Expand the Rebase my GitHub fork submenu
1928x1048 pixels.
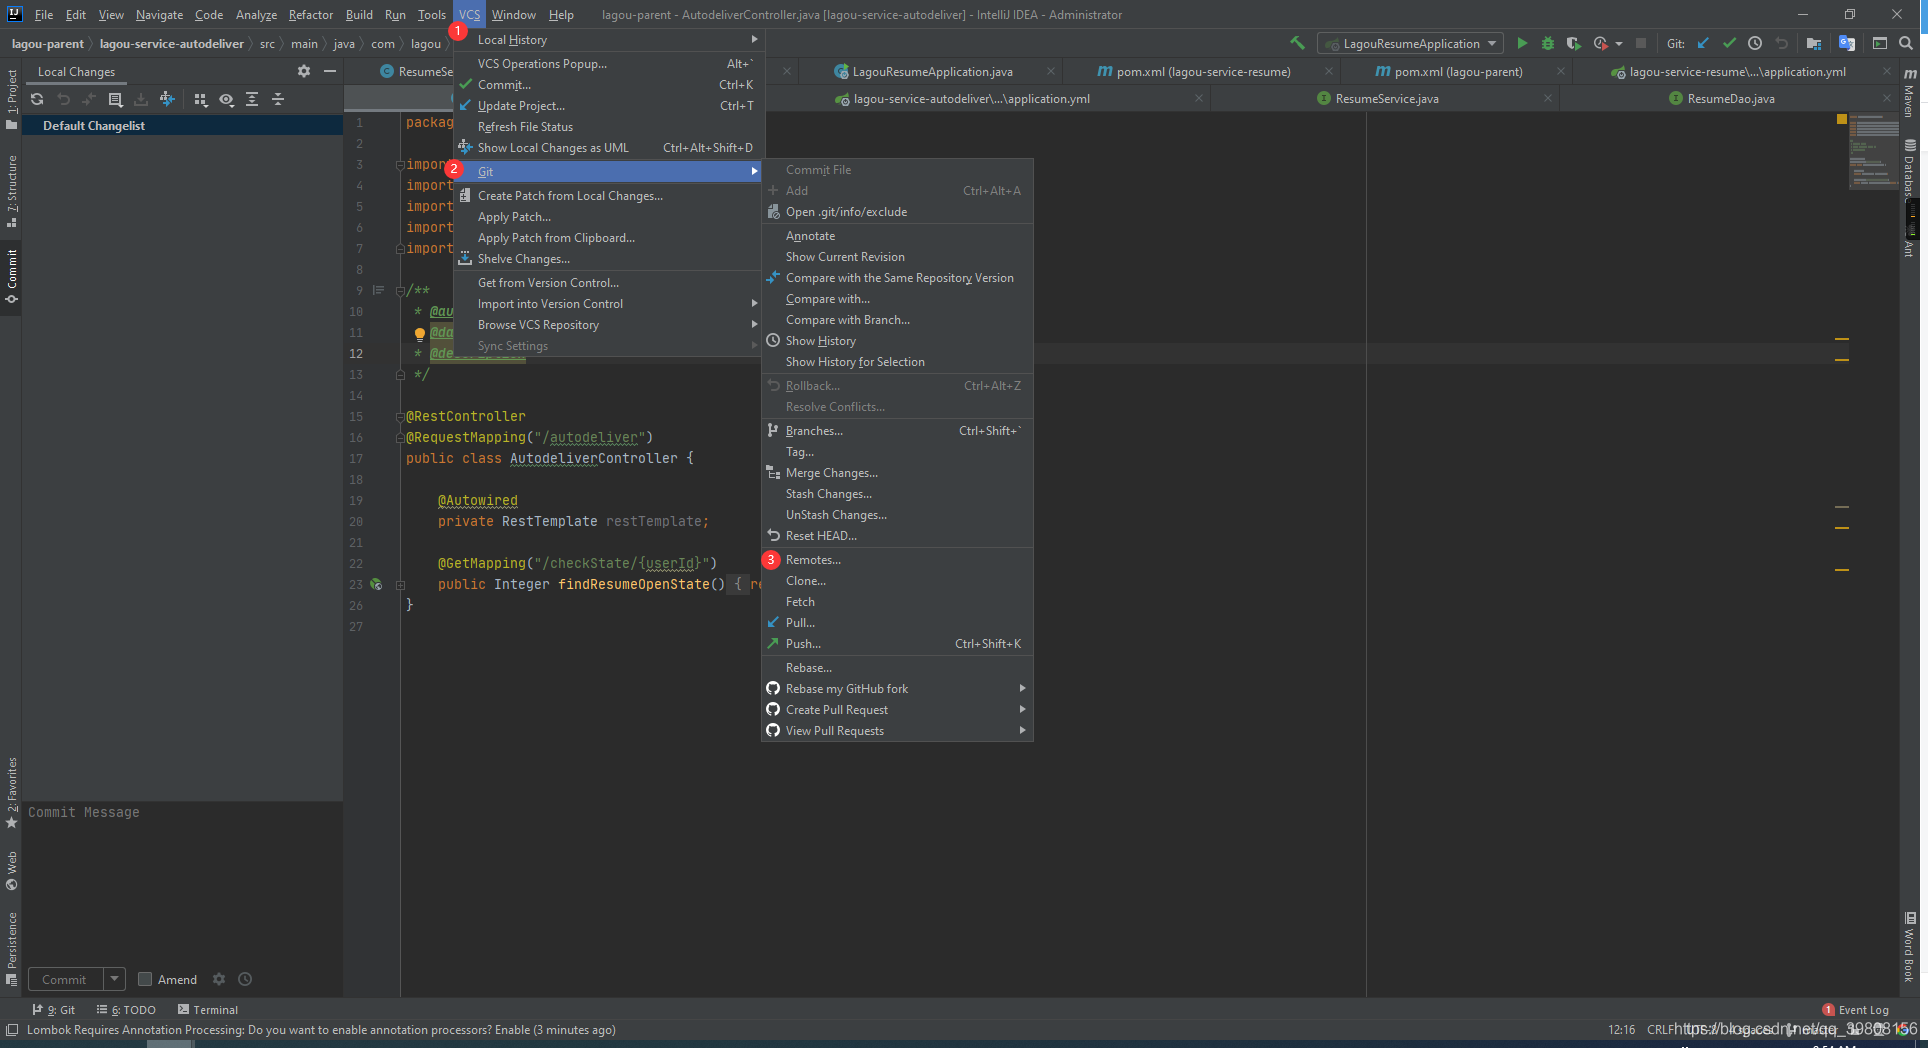click(897, 689)
